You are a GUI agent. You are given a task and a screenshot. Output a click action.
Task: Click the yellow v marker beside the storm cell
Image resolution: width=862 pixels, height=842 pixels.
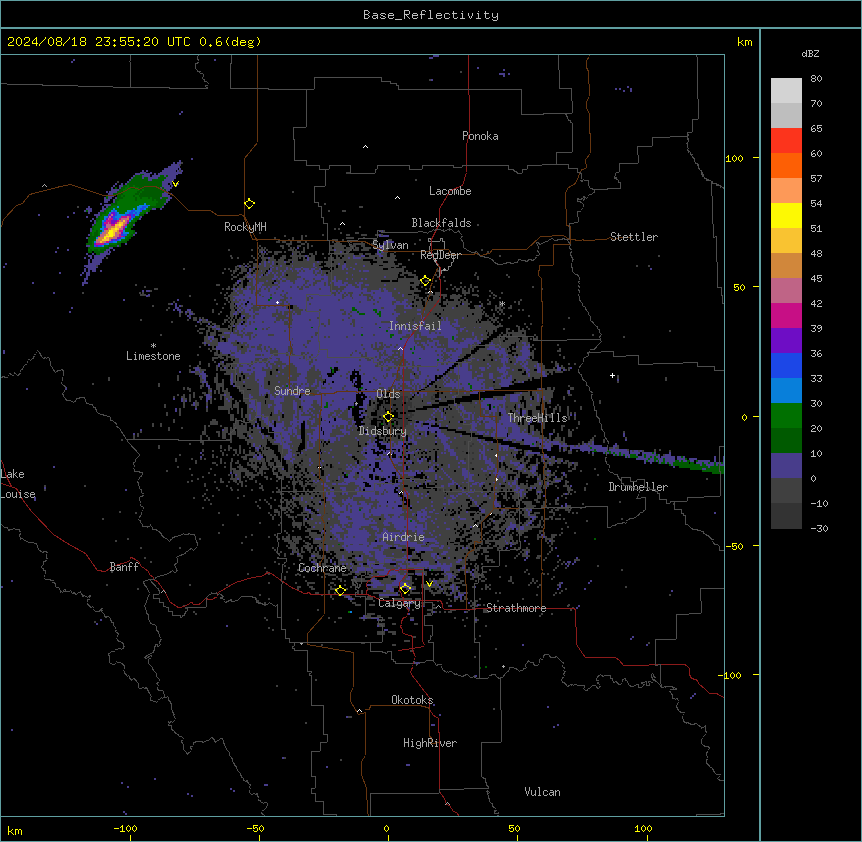[175, 184]
